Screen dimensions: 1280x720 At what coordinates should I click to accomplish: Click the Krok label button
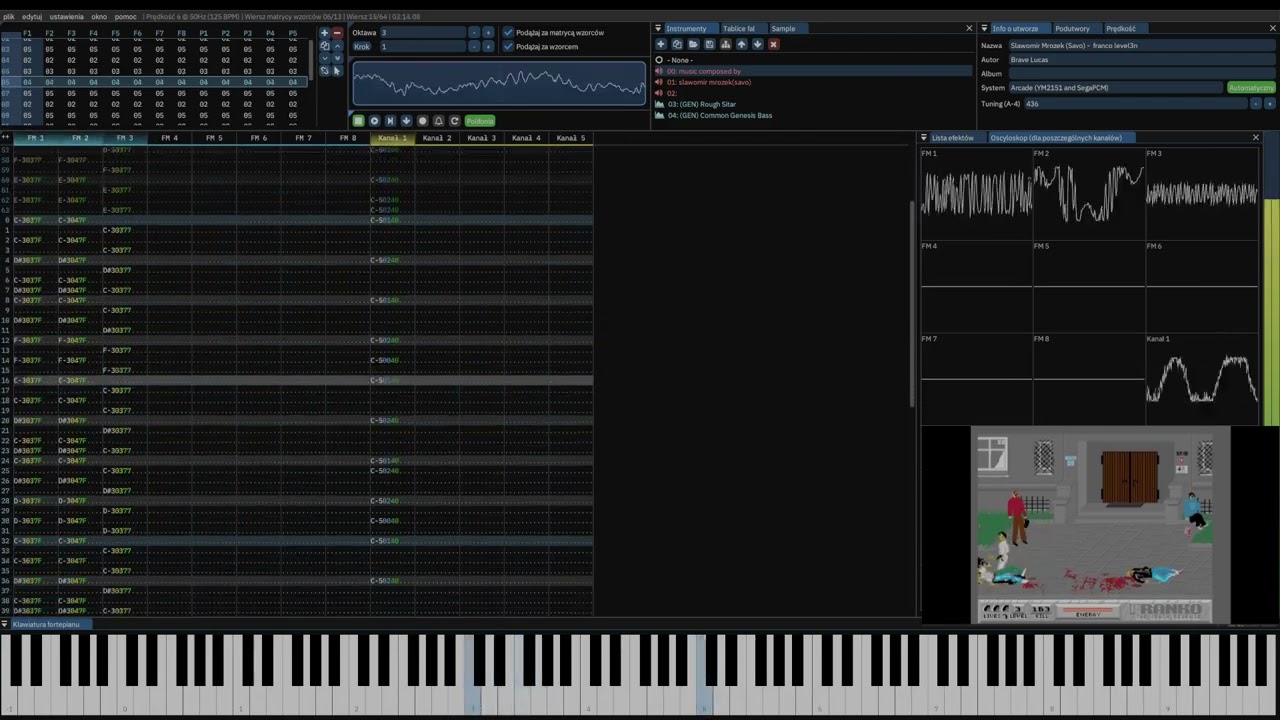pos(362,46)
